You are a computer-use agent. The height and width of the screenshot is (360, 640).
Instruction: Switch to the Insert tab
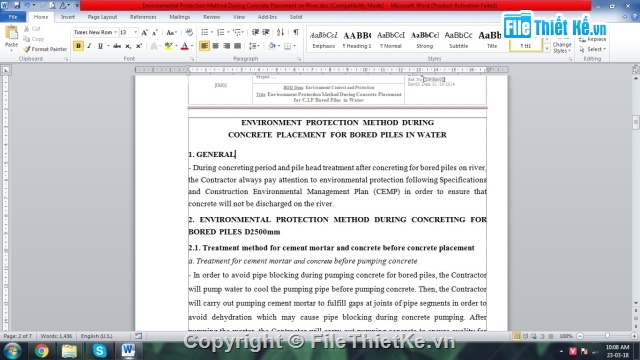click(x=68, y=17)
